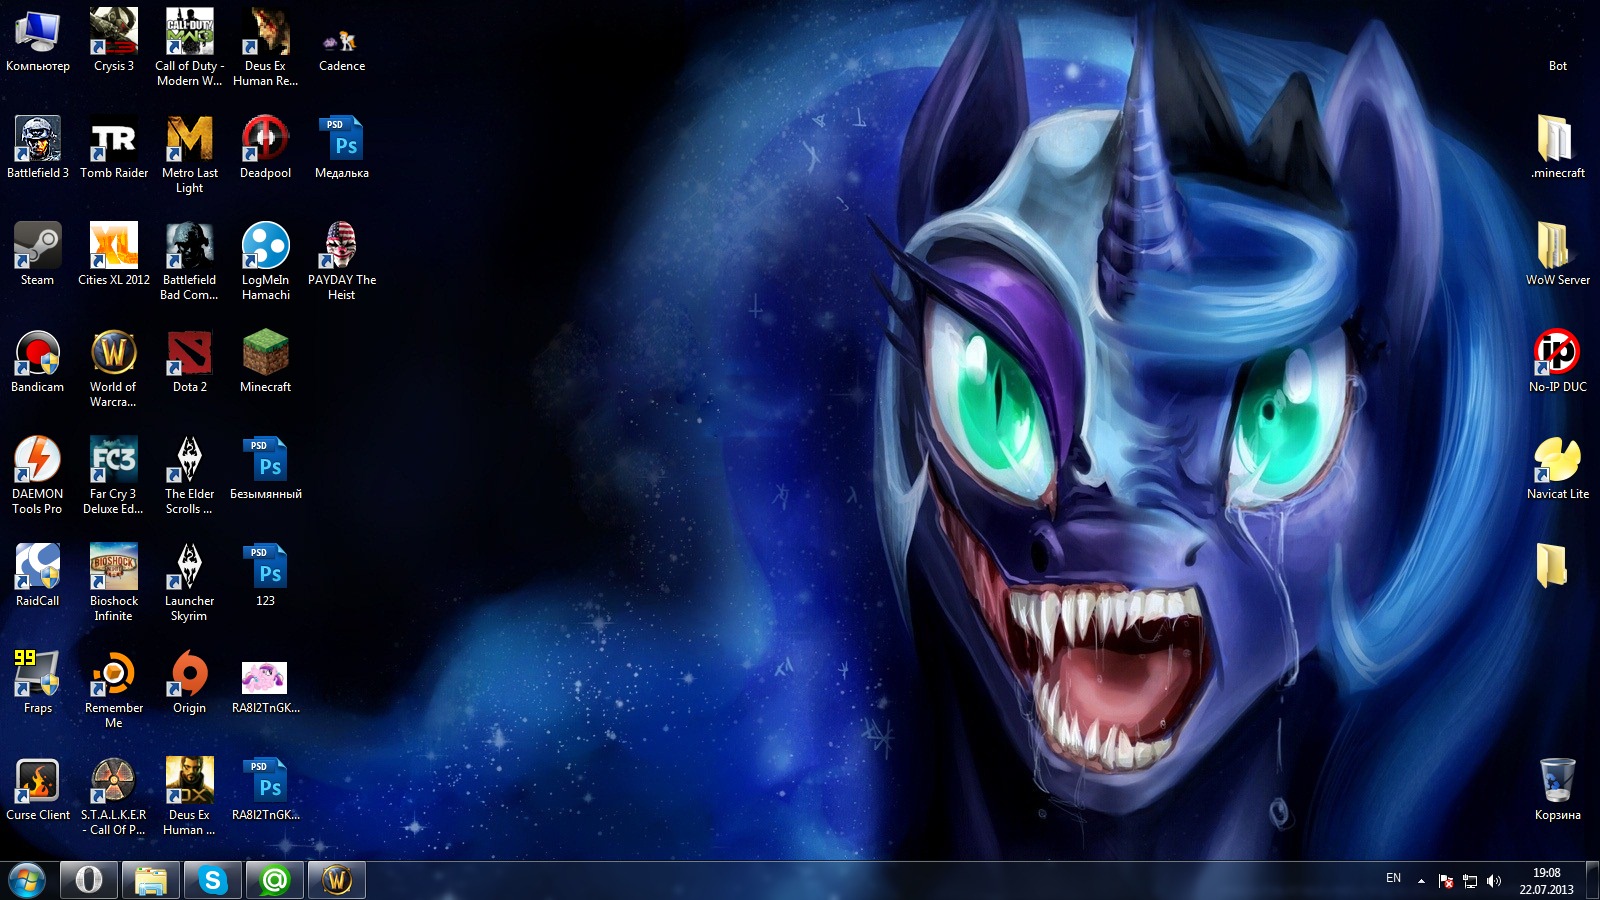
Task: Open Windows Explorer from taskbar
Action: click(x=151, y=880)
